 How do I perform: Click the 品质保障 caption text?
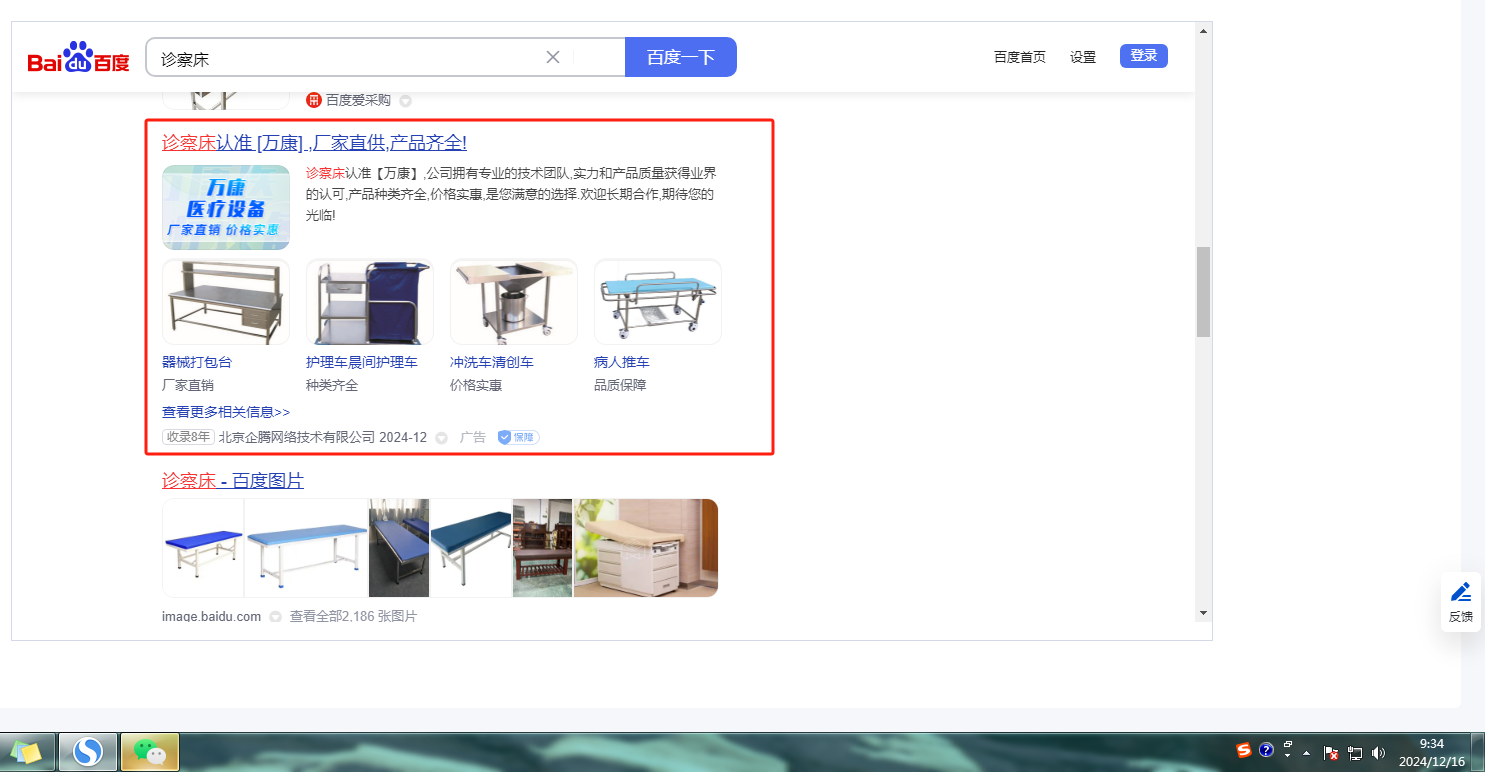click(620, 385)
